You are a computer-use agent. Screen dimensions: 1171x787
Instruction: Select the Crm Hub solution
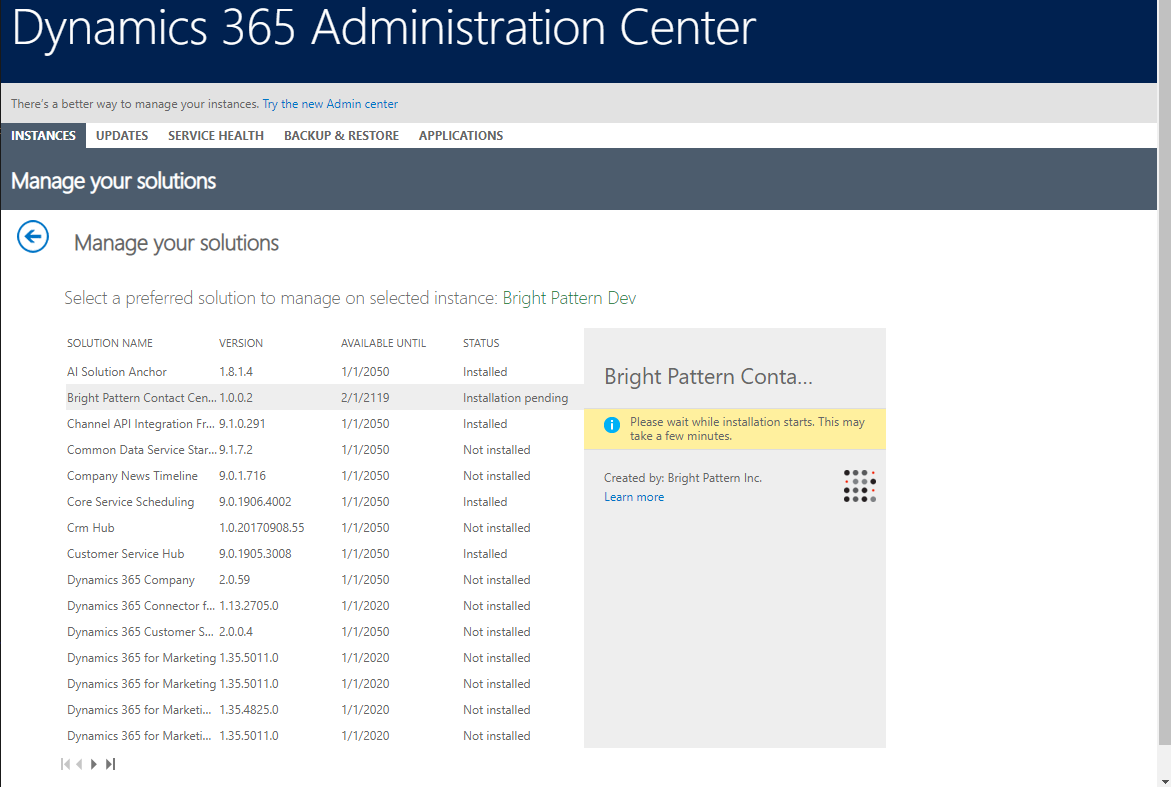tap(324, 527)
